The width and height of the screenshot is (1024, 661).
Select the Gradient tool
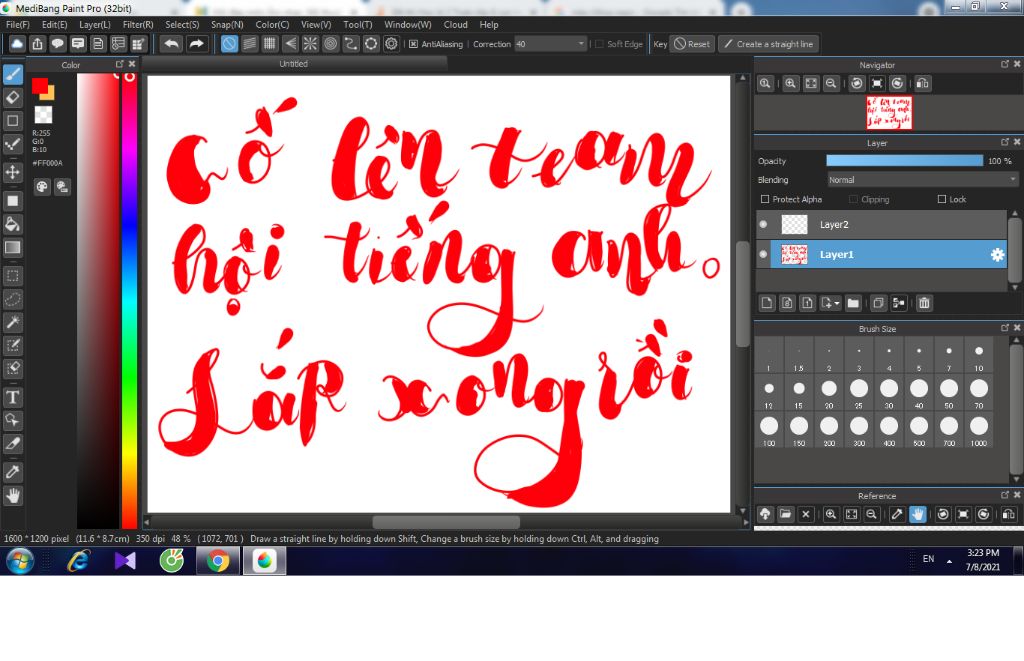(x=12, y=248)
